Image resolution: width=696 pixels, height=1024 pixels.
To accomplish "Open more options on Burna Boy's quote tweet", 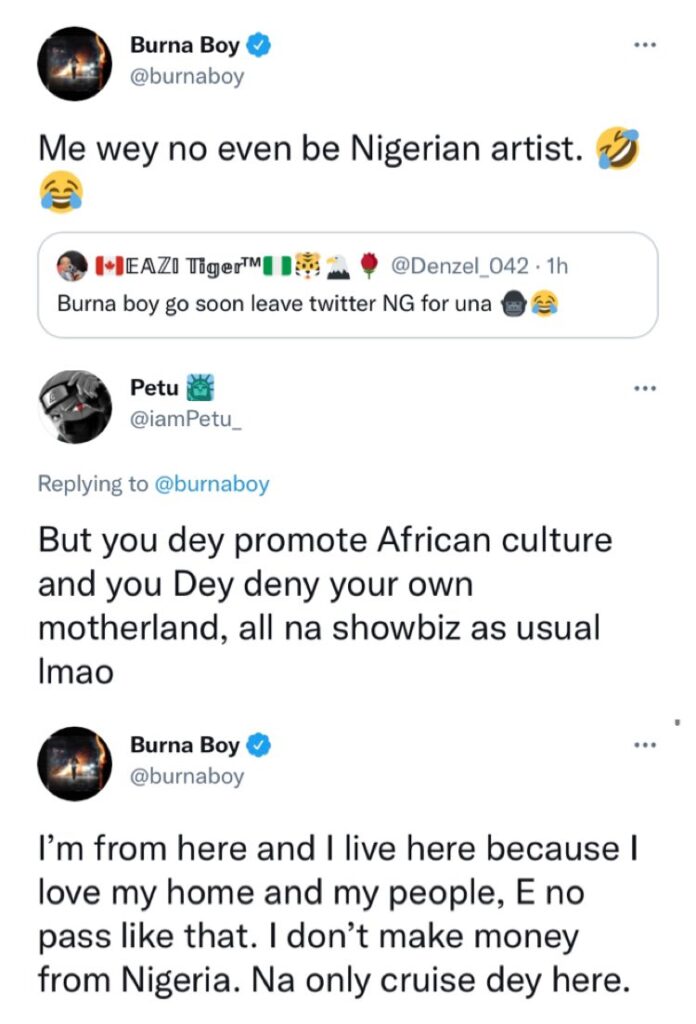I will point(646,47).
